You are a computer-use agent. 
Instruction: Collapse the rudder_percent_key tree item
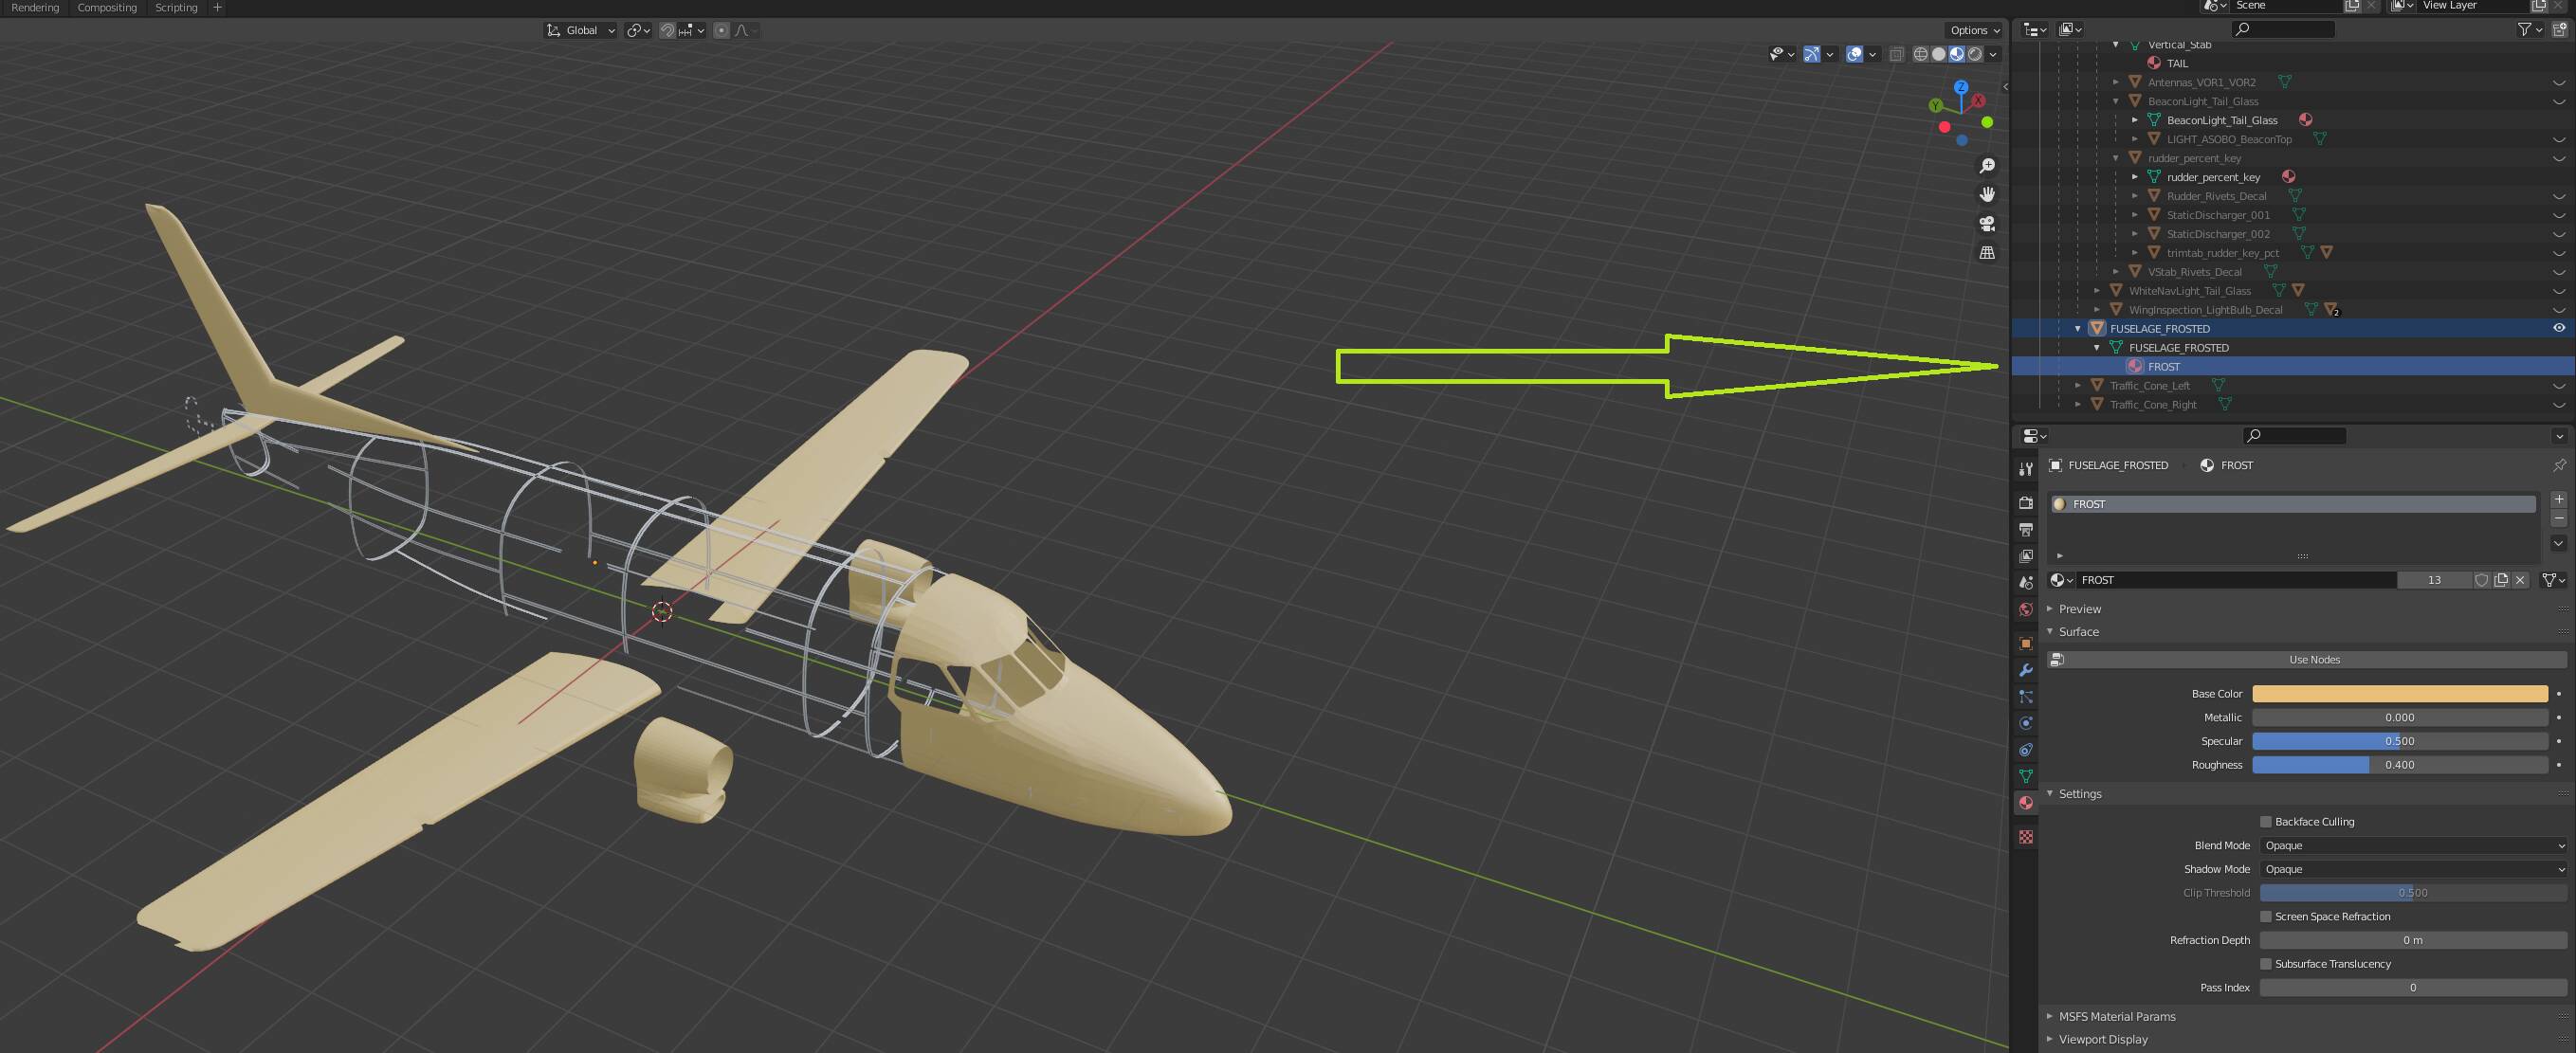2116,158
